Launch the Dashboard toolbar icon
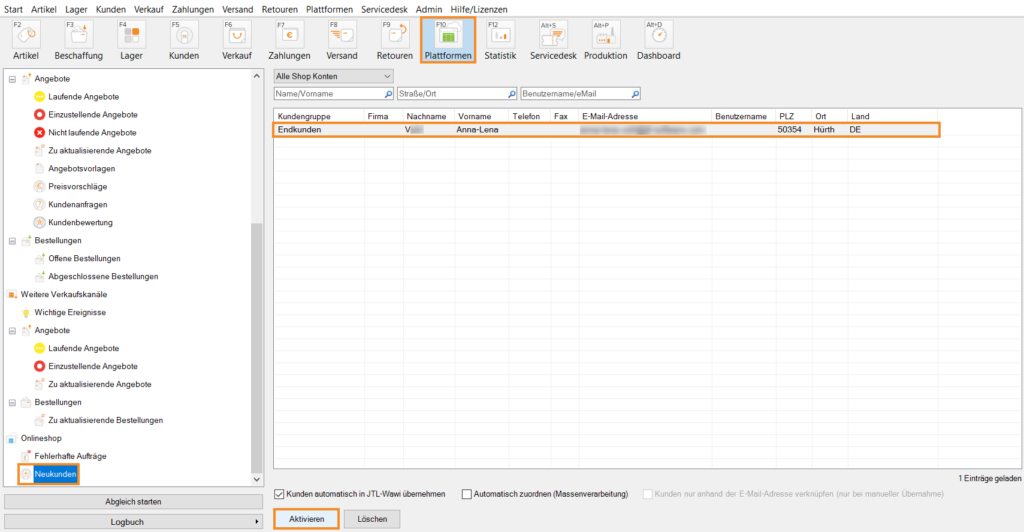The width and height of the screenshot is (1024, 532). (658, 37)
